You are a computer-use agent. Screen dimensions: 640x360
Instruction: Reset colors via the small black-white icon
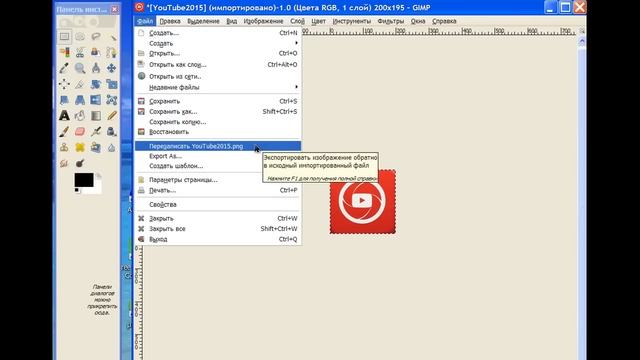(x=77, y=190)
